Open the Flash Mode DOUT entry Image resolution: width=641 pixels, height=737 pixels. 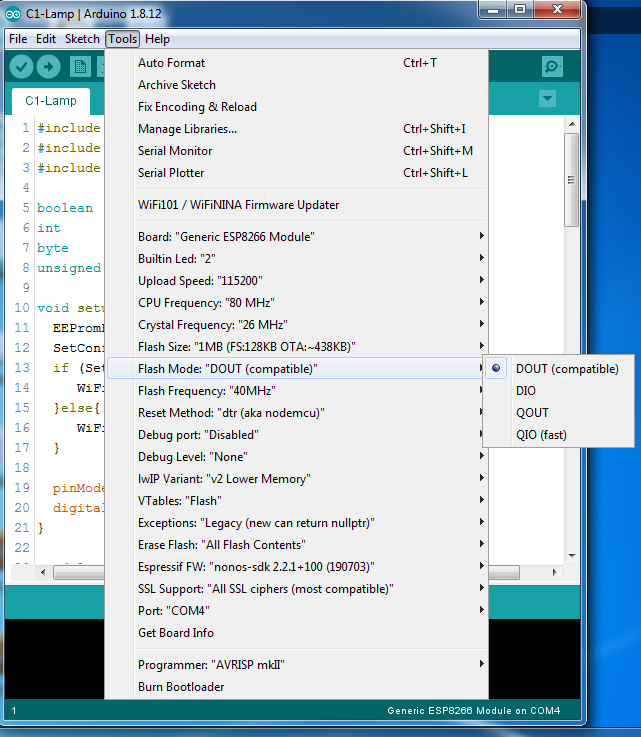(x=297, y=369)
